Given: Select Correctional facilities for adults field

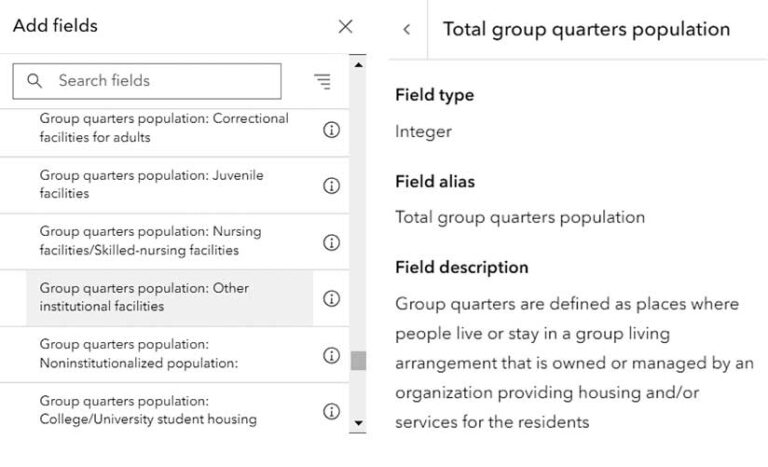Looking at the screenshot, I should [x=164, y=128].
